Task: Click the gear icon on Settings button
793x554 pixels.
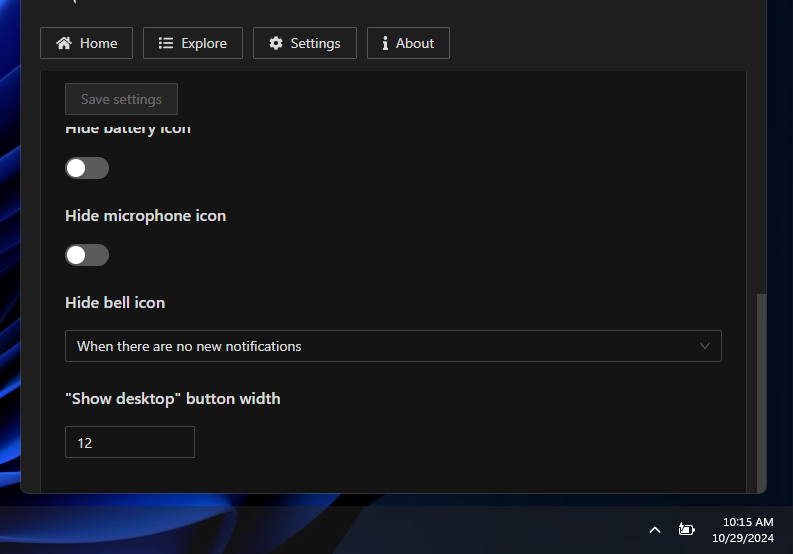Action: pos(276,43)
